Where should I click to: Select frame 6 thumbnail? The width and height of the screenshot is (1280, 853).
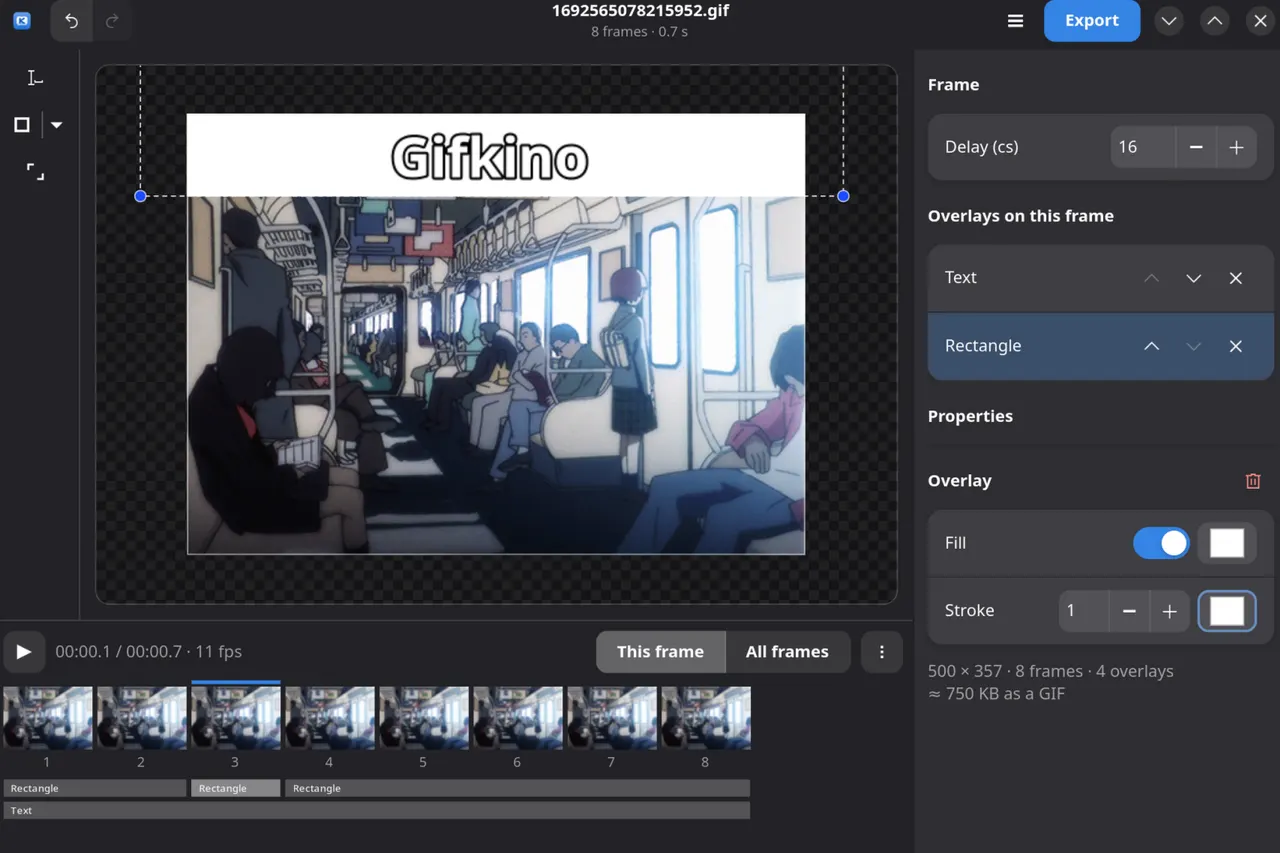tap(517, 717)
